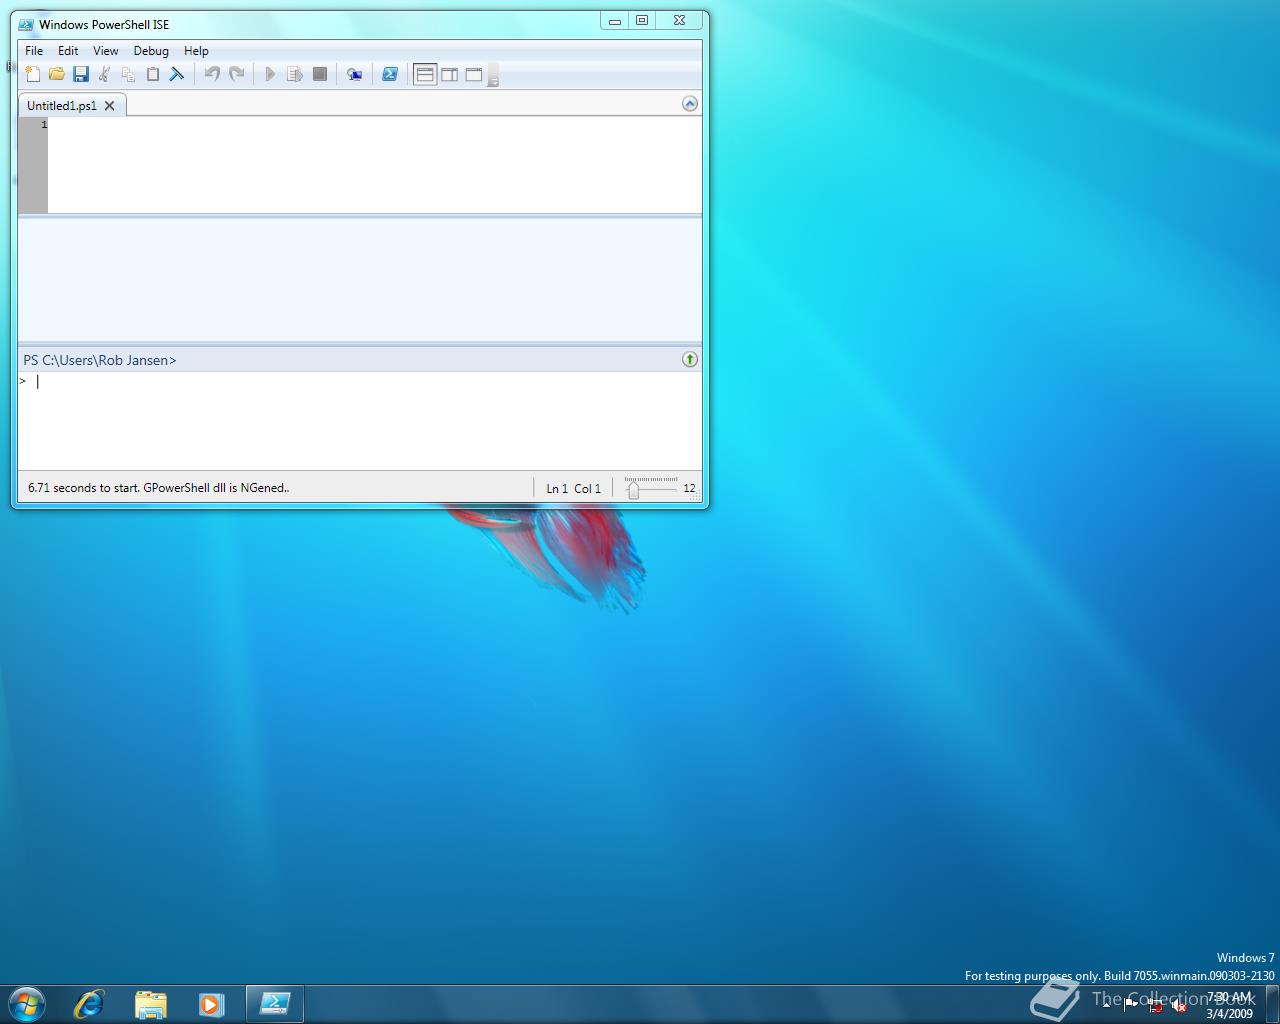Open the toolbar options overflow arrow

[x=493, y=77]
